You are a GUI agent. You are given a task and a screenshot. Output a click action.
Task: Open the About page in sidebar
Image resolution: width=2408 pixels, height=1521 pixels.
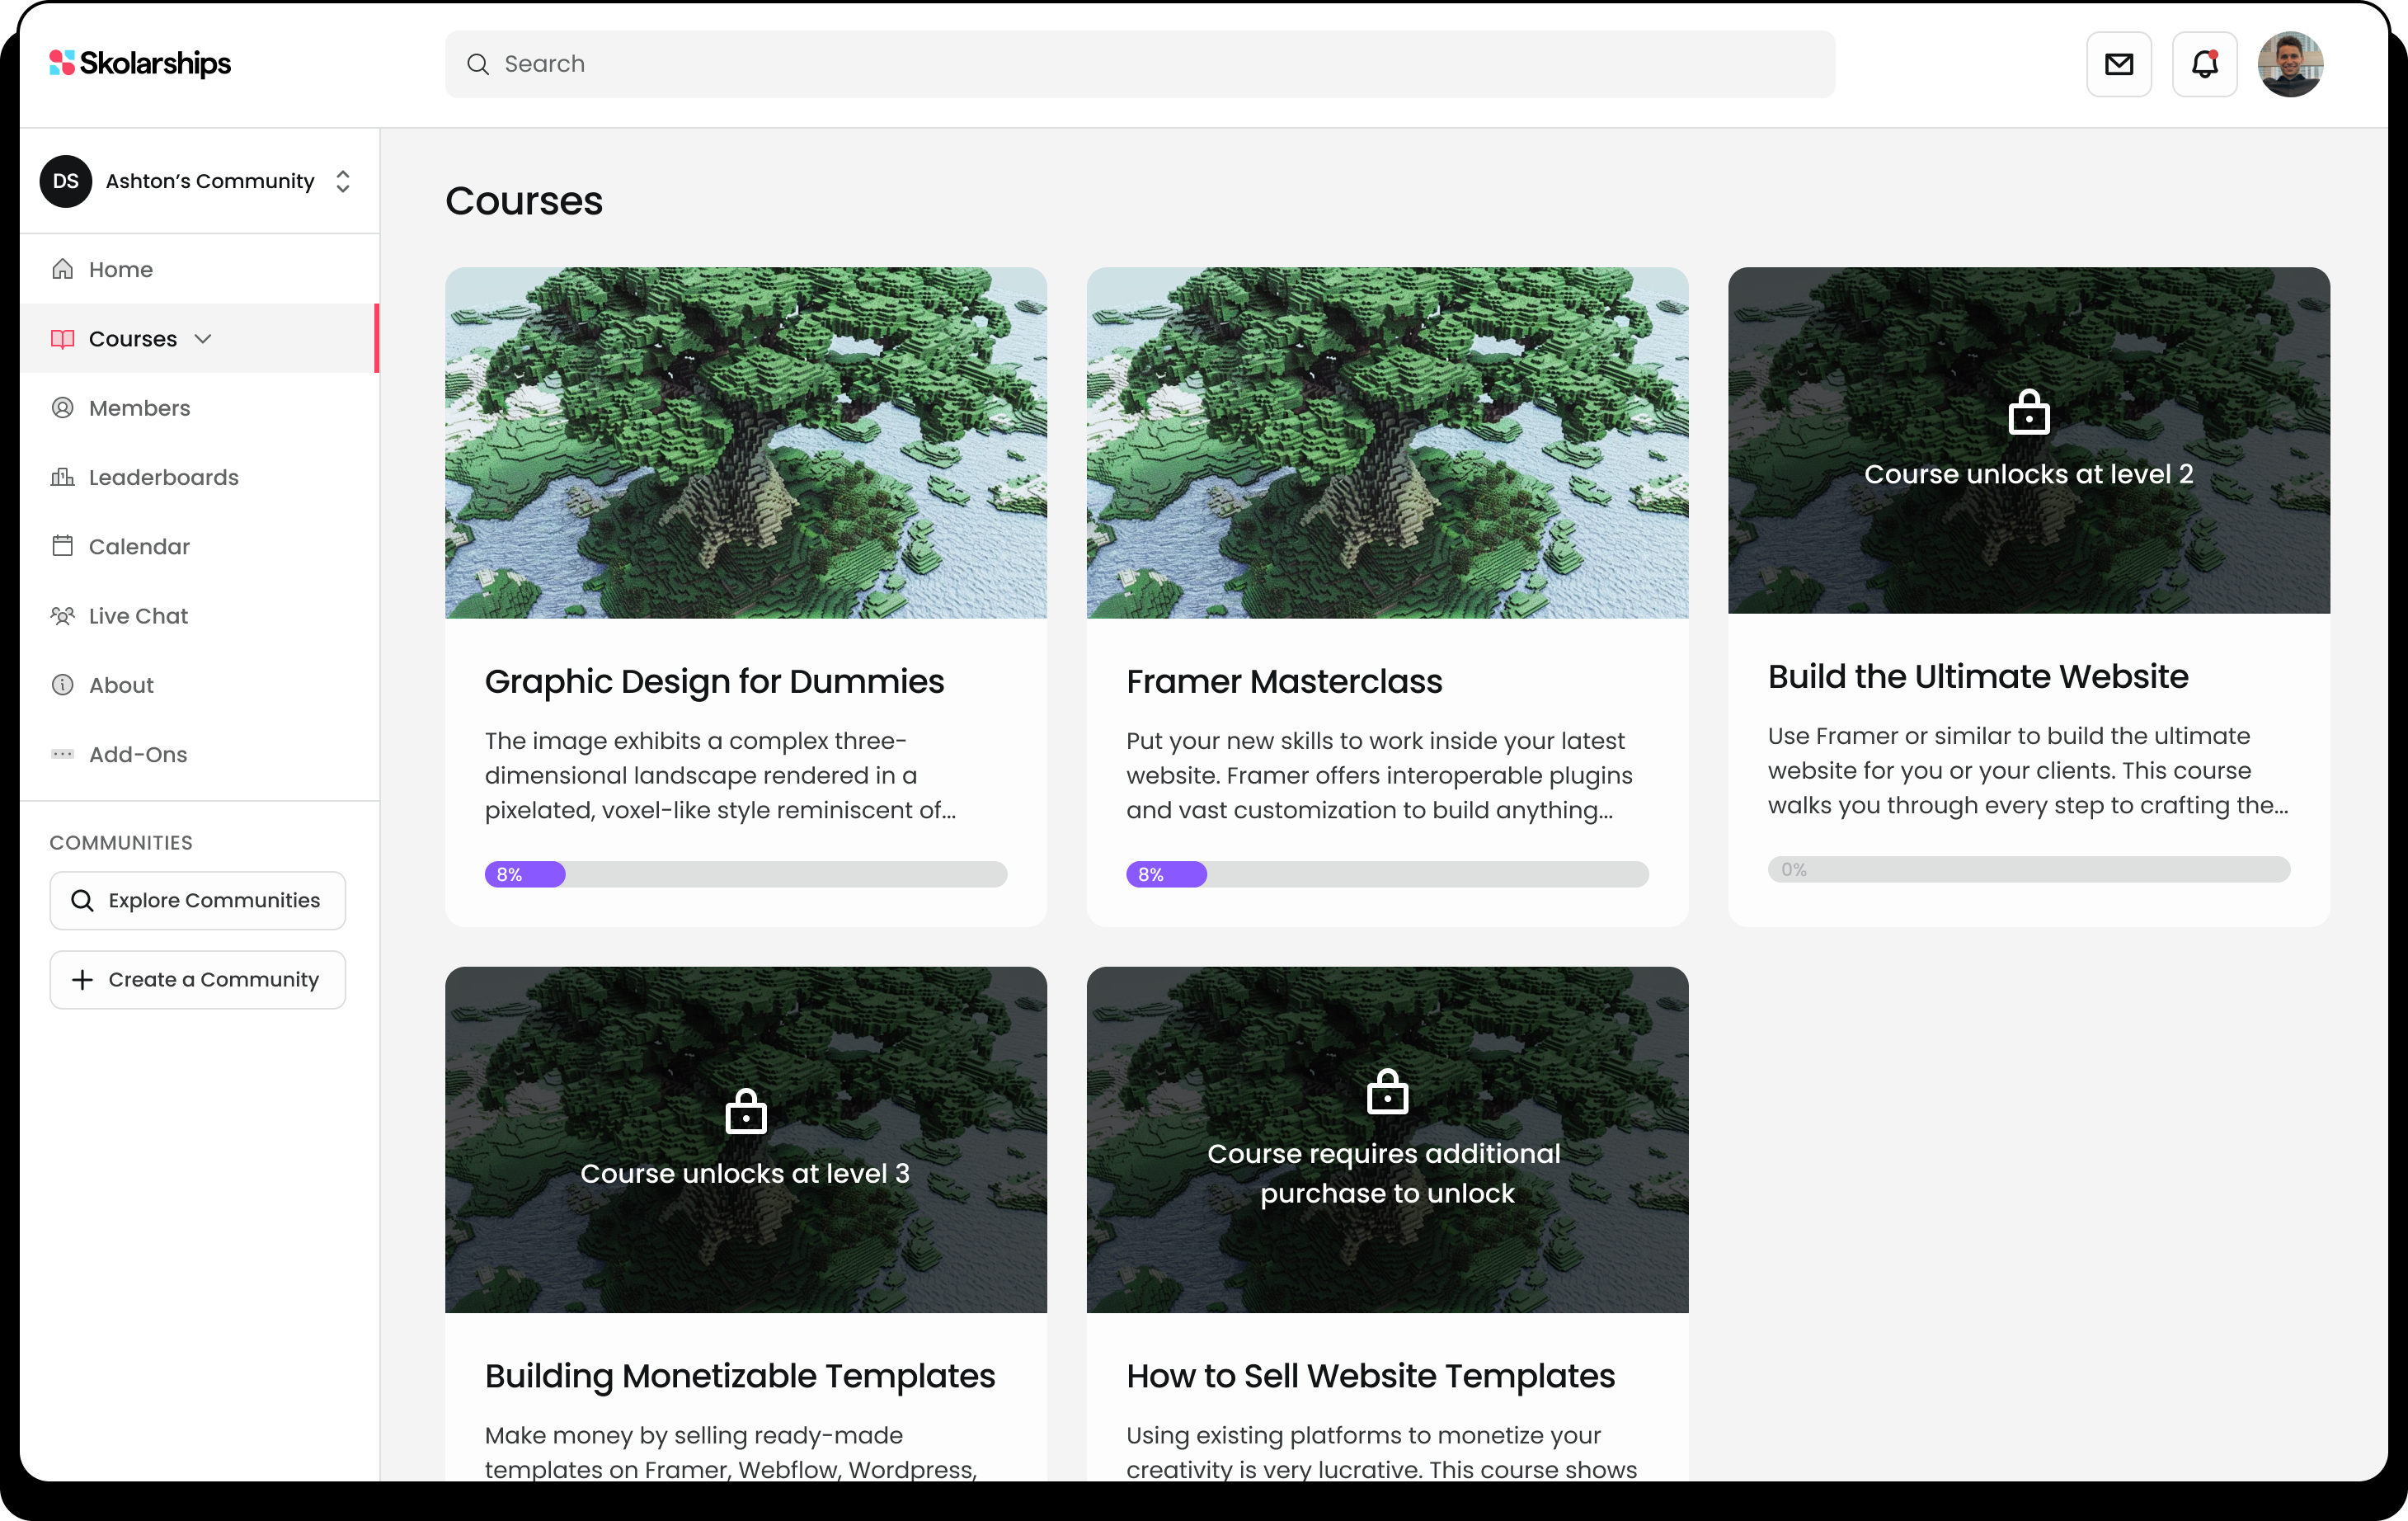pos(199,685)
